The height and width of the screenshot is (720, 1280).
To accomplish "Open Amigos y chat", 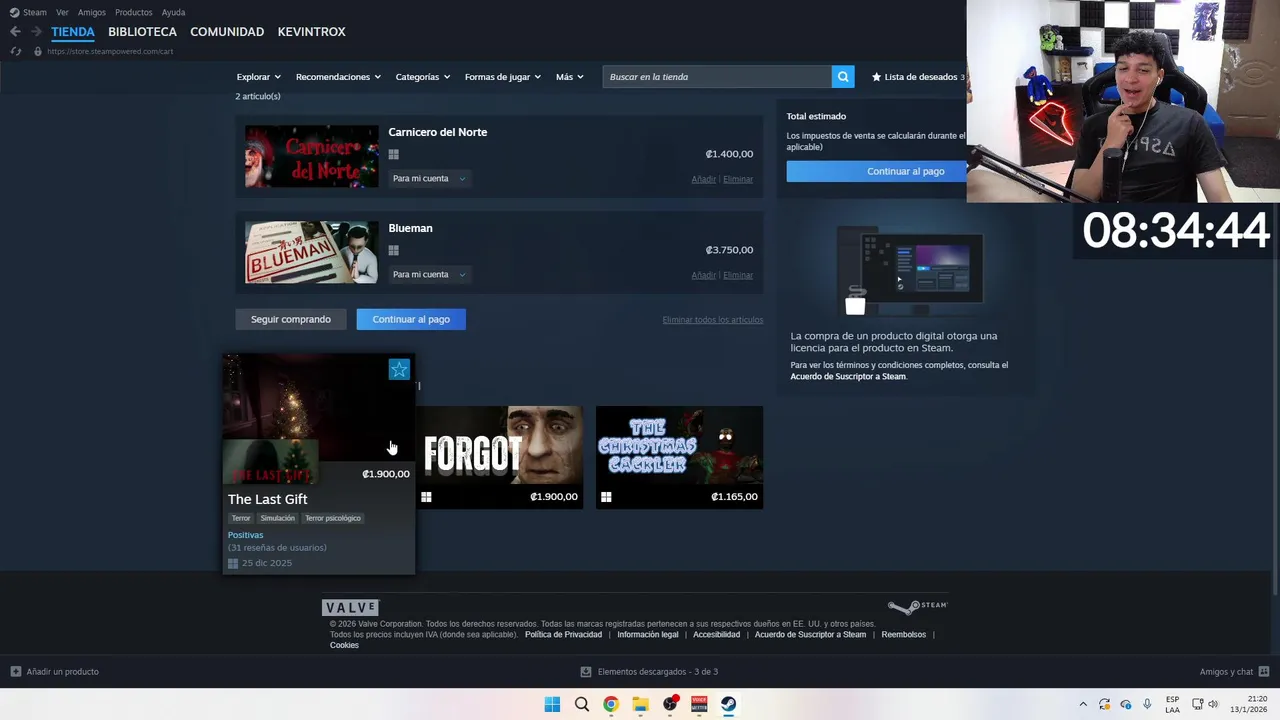I will click(x=1234, y=672).
